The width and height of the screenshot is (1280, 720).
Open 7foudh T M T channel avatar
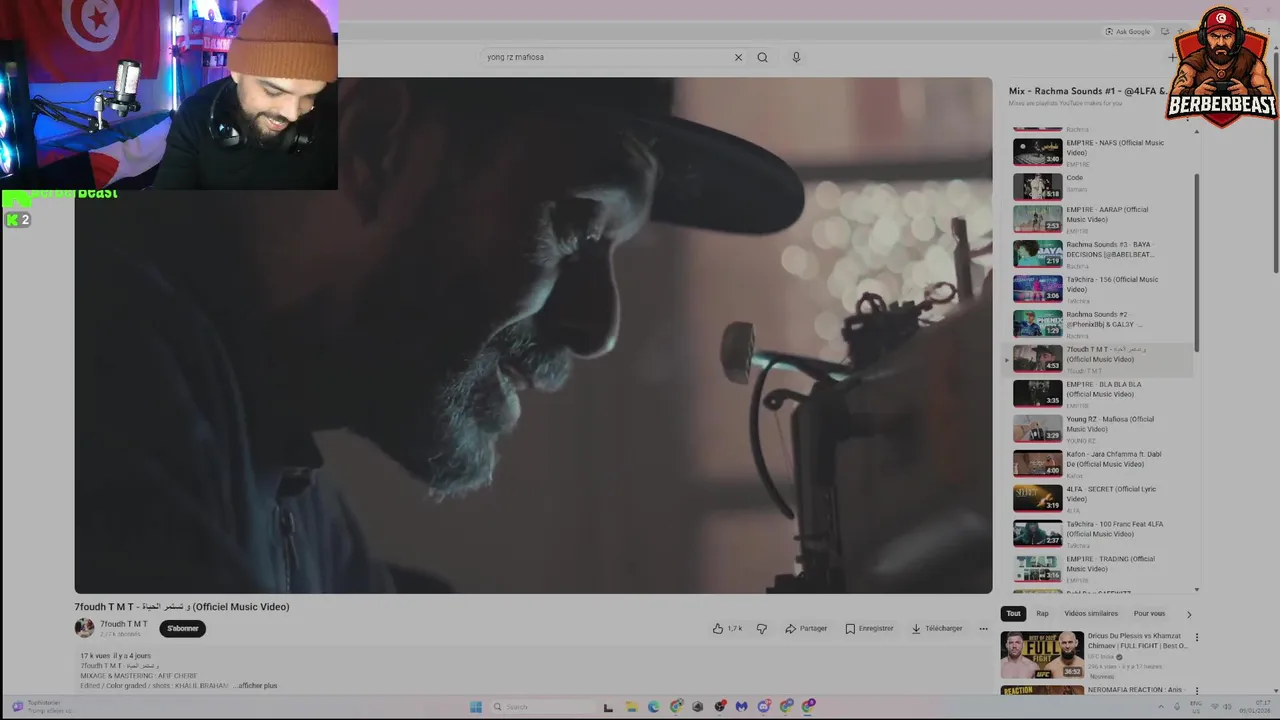[x=84, y=628]
